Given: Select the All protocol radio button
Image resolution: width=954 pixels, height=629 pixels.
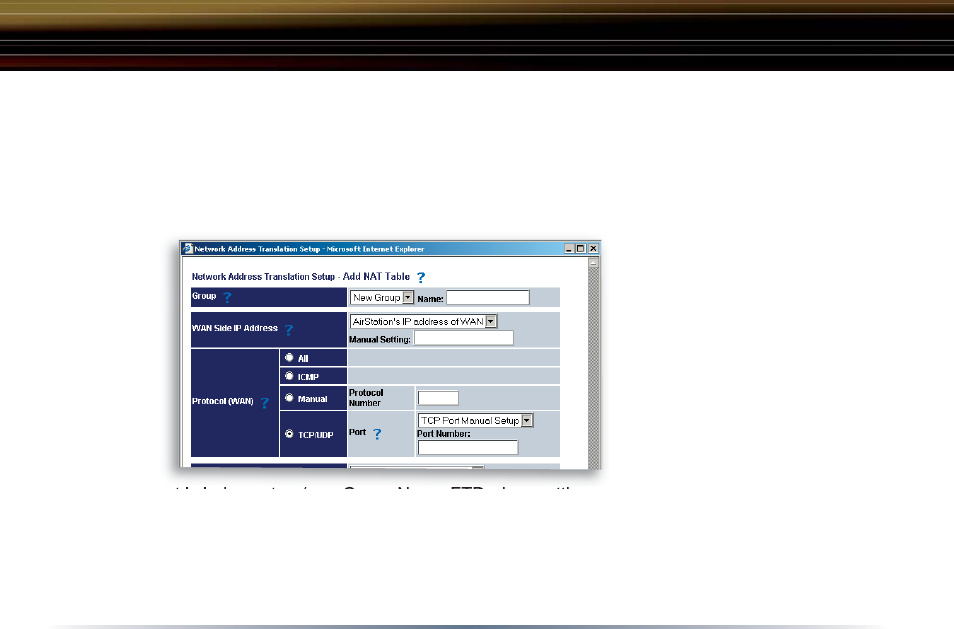Looking at the screenshot, I should tap(289, 358).
